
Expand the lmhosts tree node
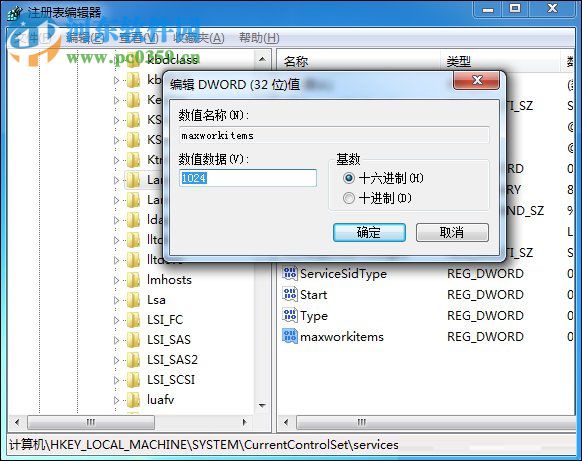116,280
